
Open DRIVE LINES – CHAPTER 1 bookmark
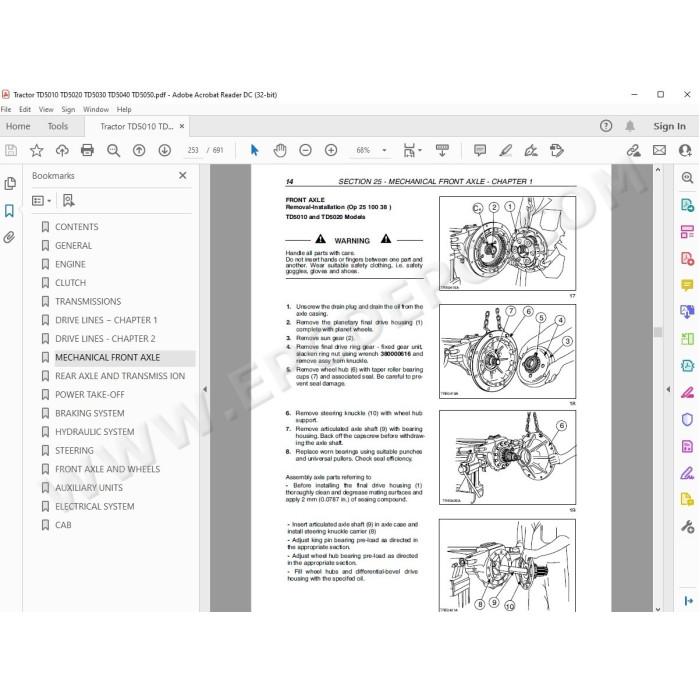point(106,320)
